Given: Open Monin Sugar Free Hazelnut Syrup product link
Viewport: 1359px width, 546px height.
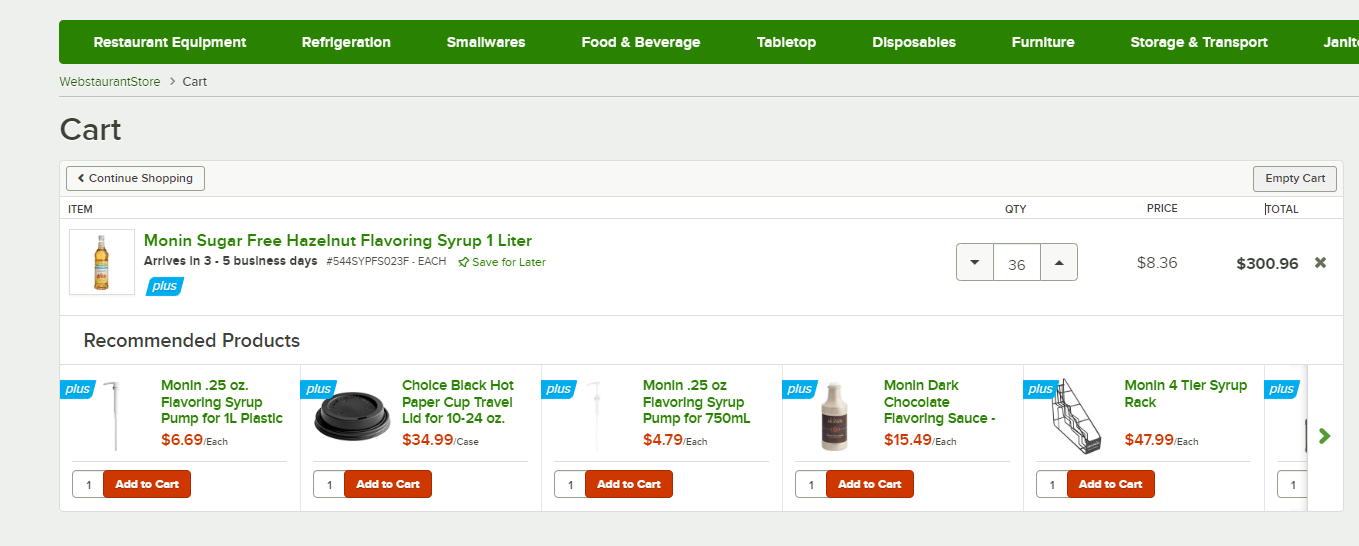Looking at the screenshot, I should [338, 241].
